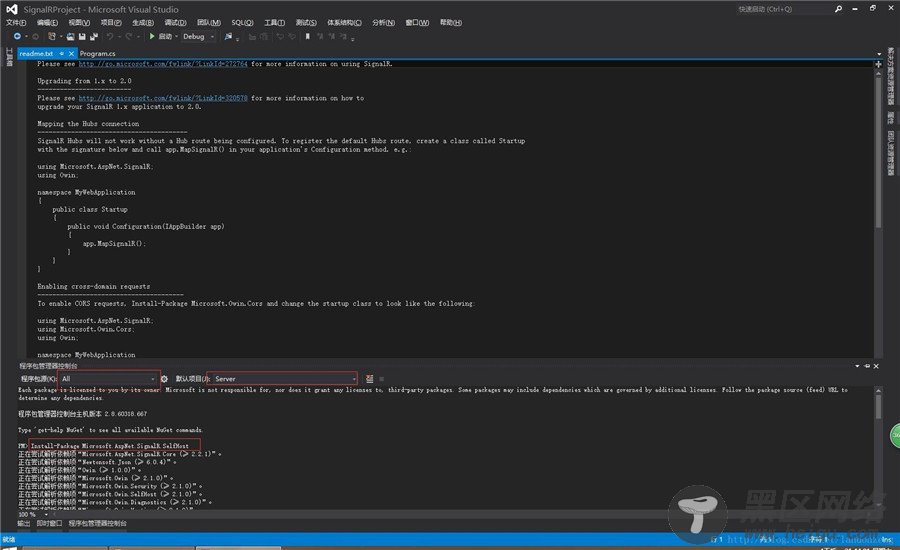Click the Visual Studio logo icon
This screenshot has height=550, width=900.
pyautogui.click(x=11, y=9)
